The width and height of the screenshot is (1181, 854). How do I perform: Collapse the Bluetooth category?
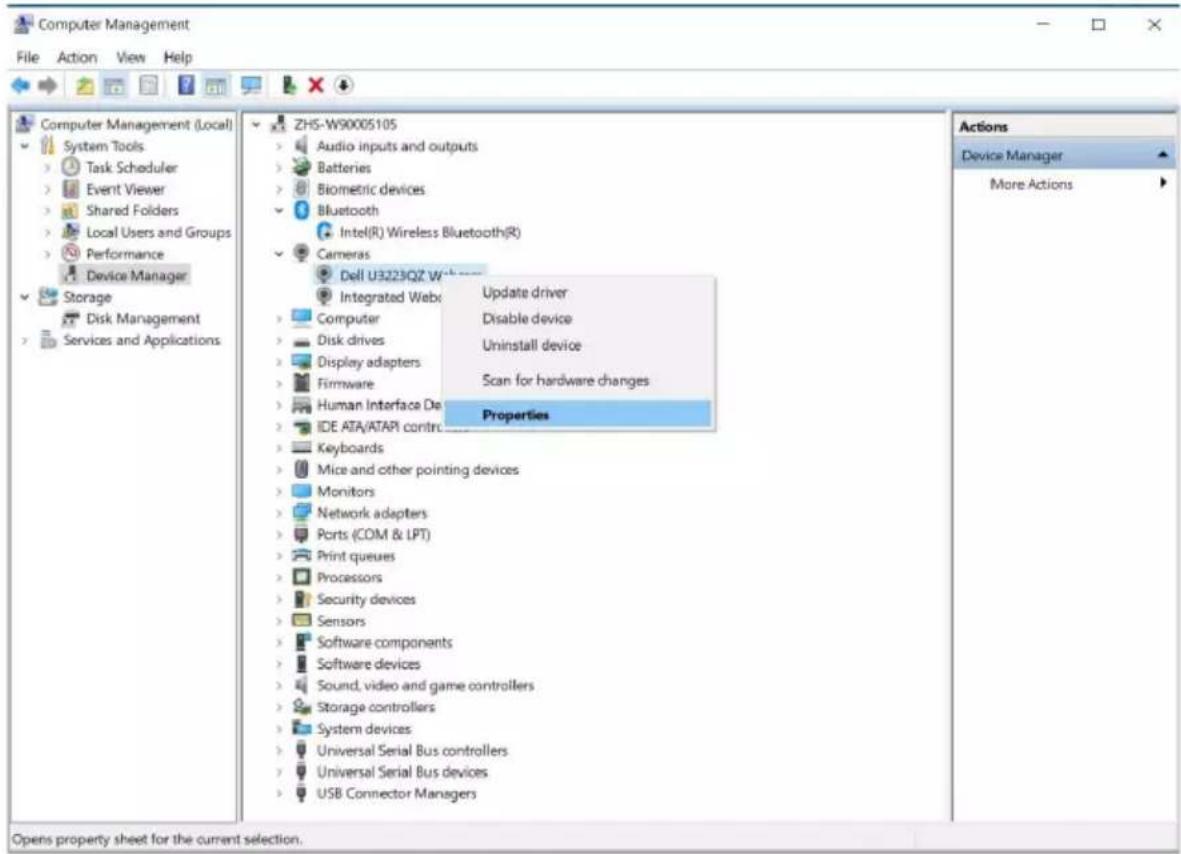279,211
